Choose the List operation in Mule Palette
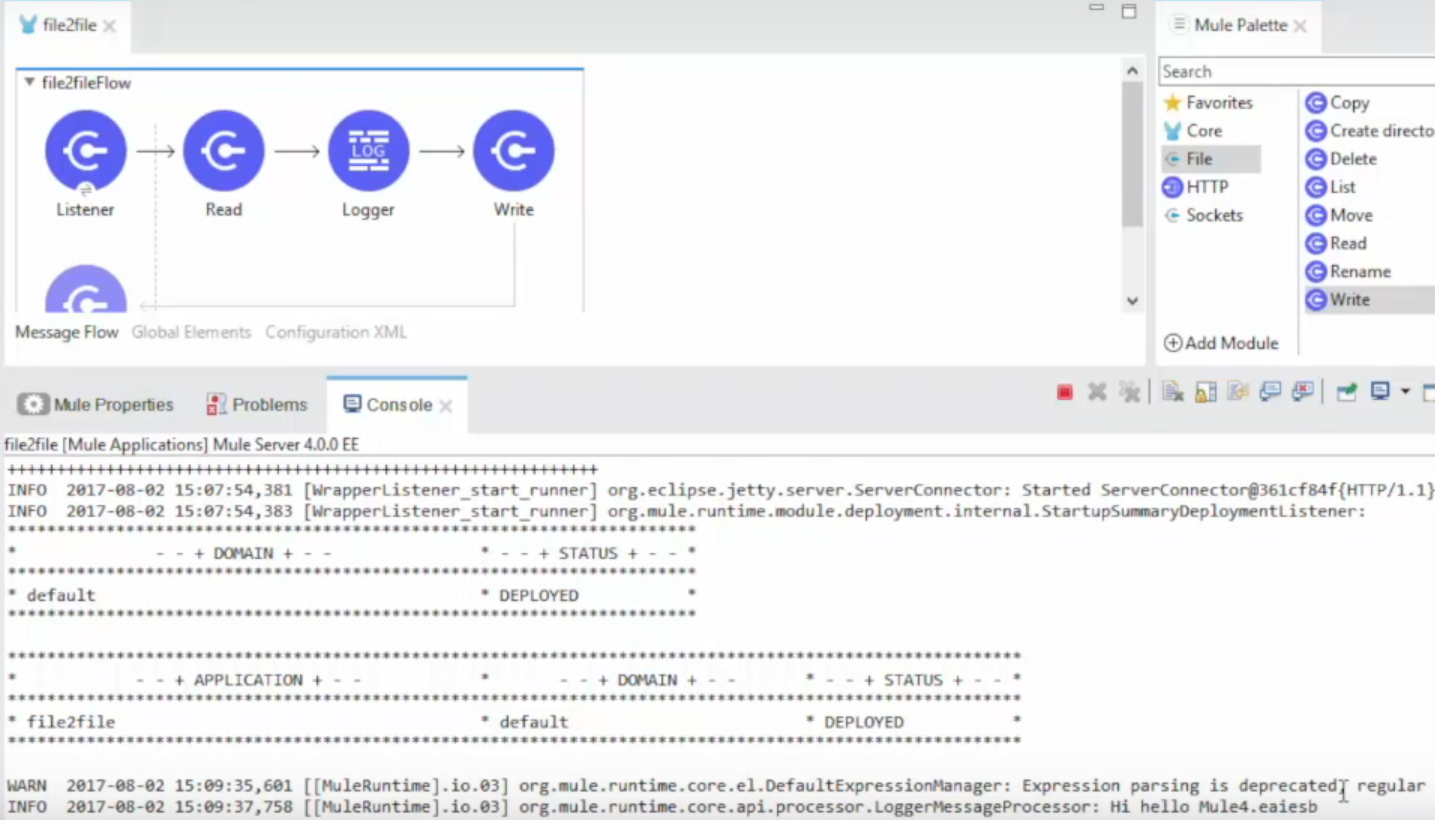 click(x=1331, y=187)
